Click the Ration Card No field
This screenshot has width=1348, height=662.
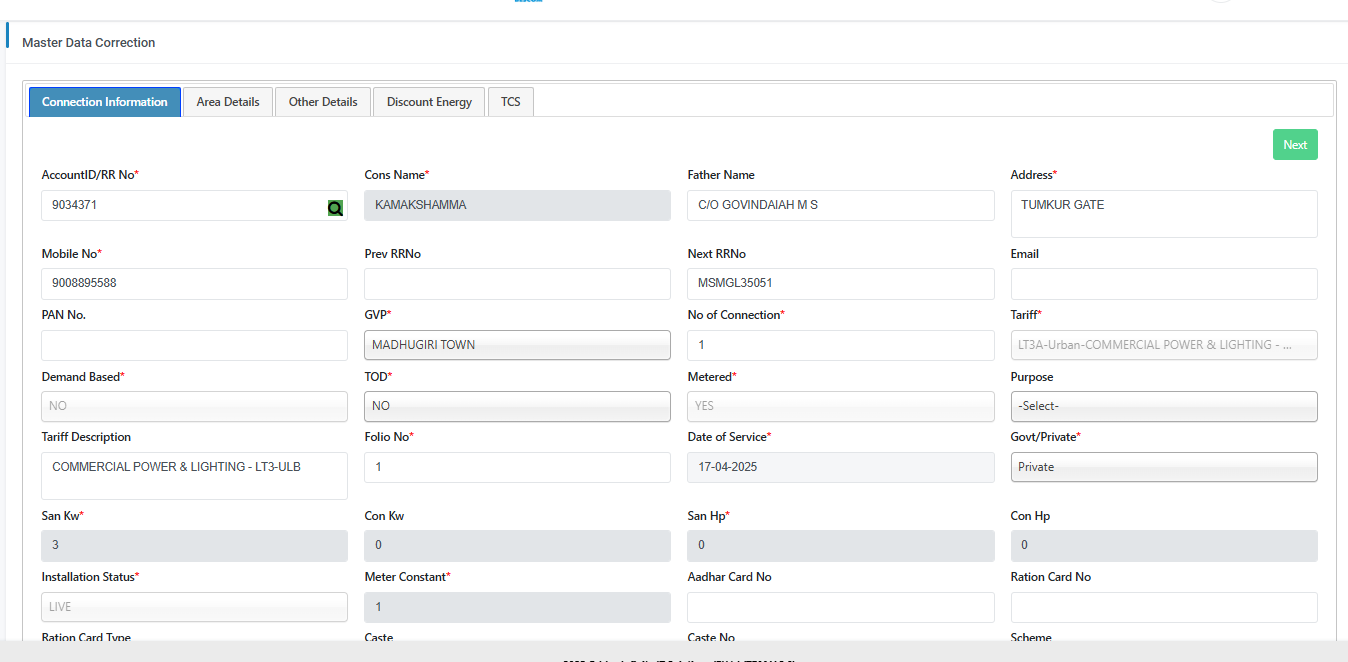tap(1163, 607)
